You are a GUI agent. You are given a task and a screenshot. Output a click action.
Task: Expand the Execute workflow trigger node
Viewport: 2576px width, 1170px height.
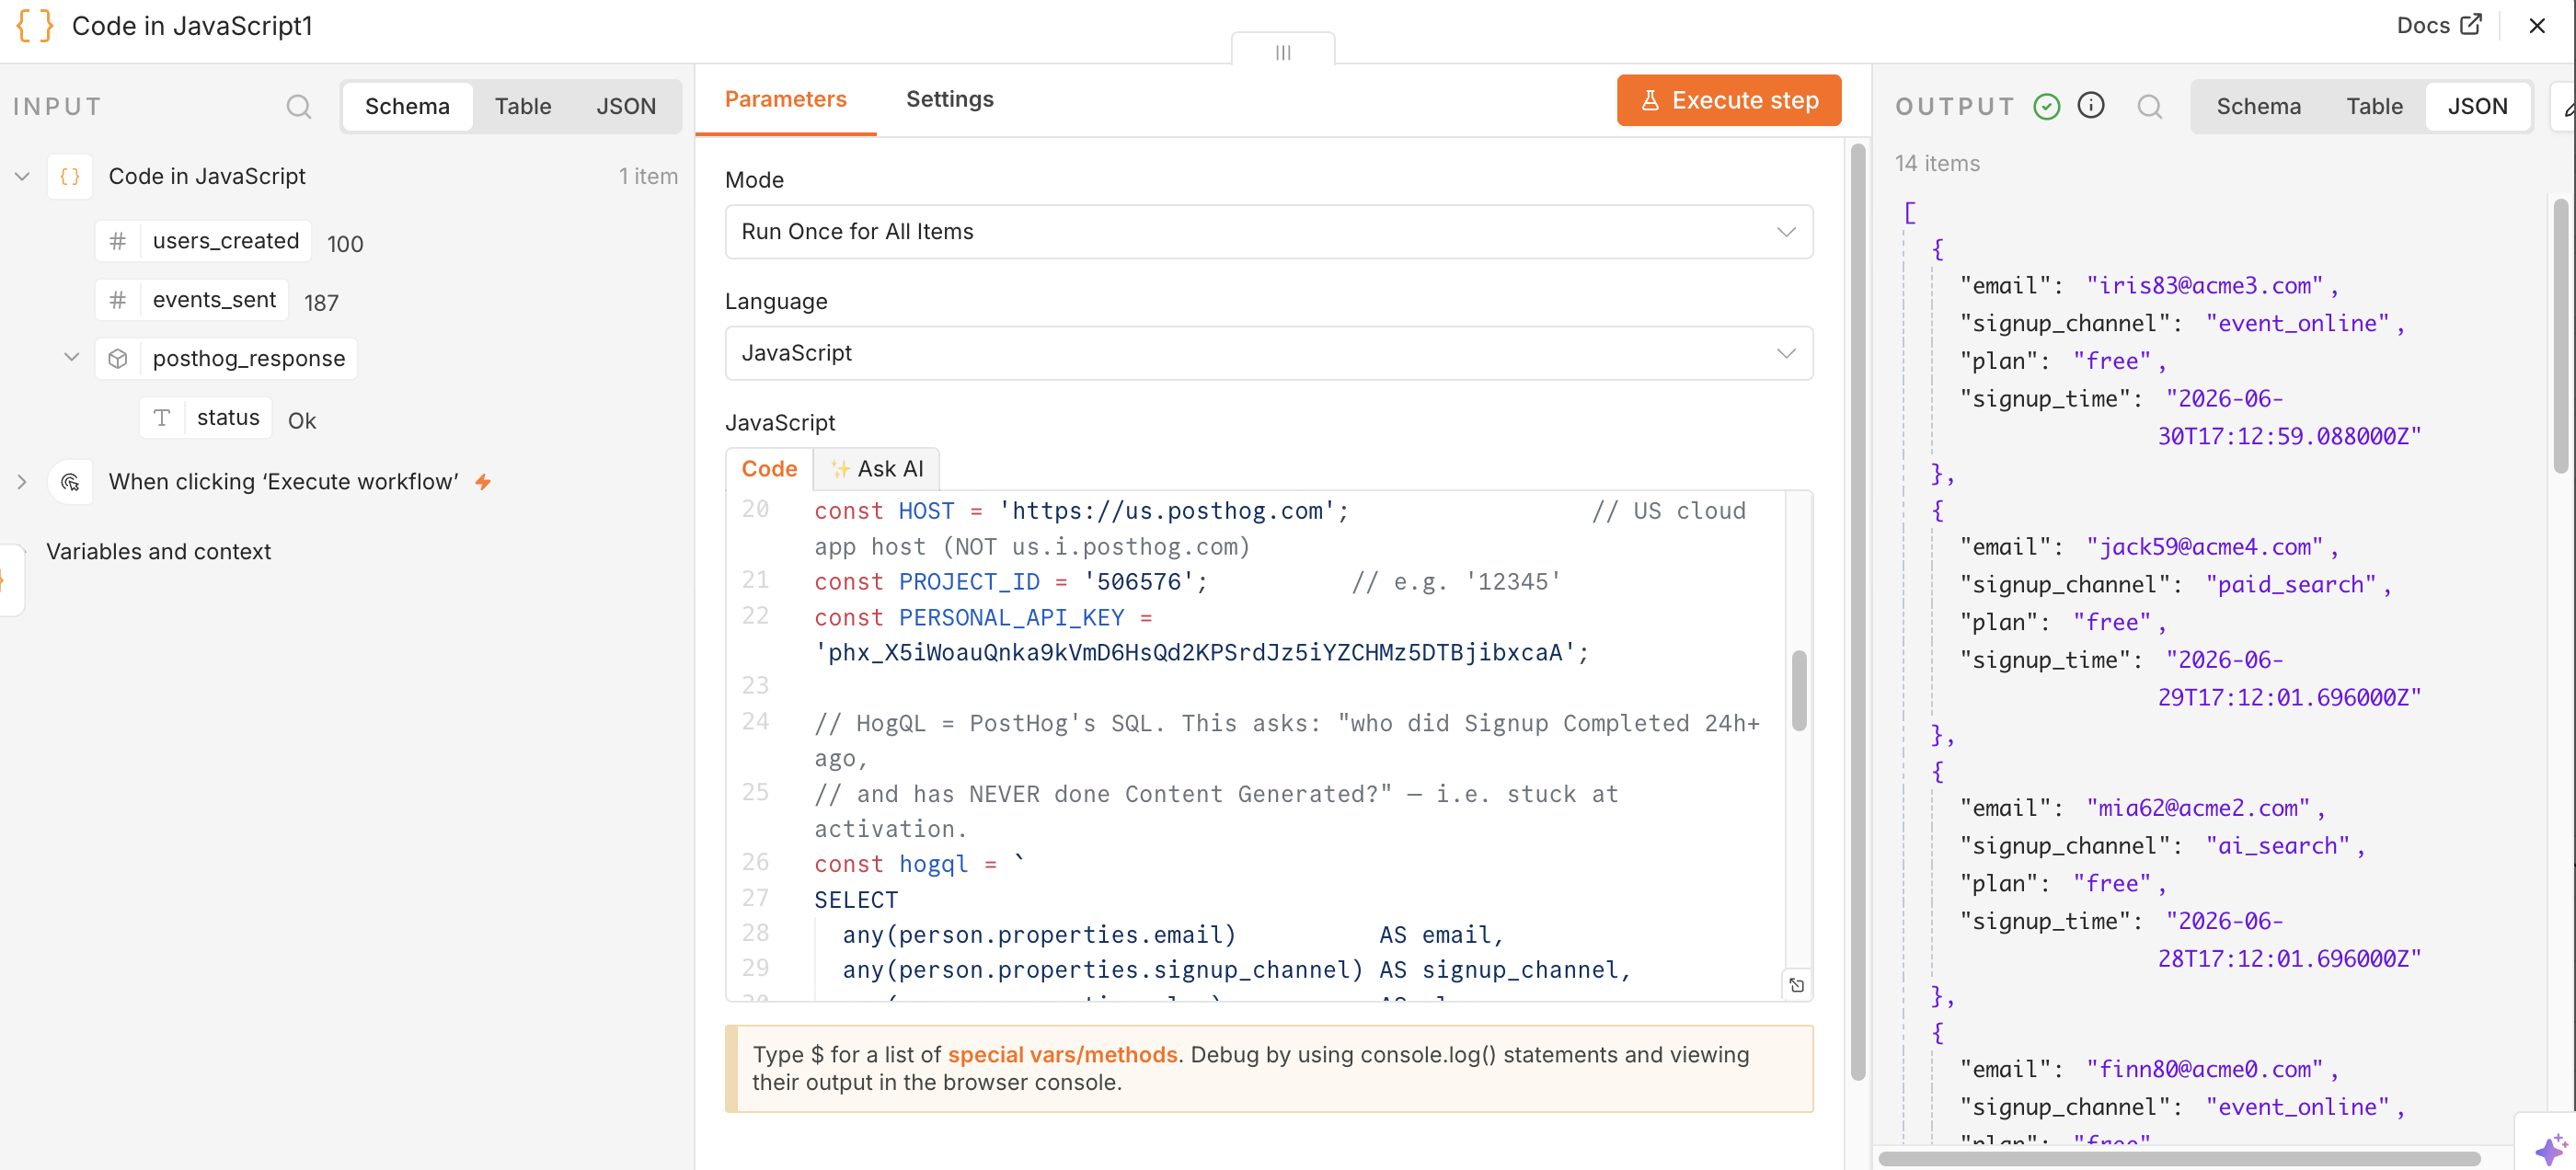click(22, 482)
